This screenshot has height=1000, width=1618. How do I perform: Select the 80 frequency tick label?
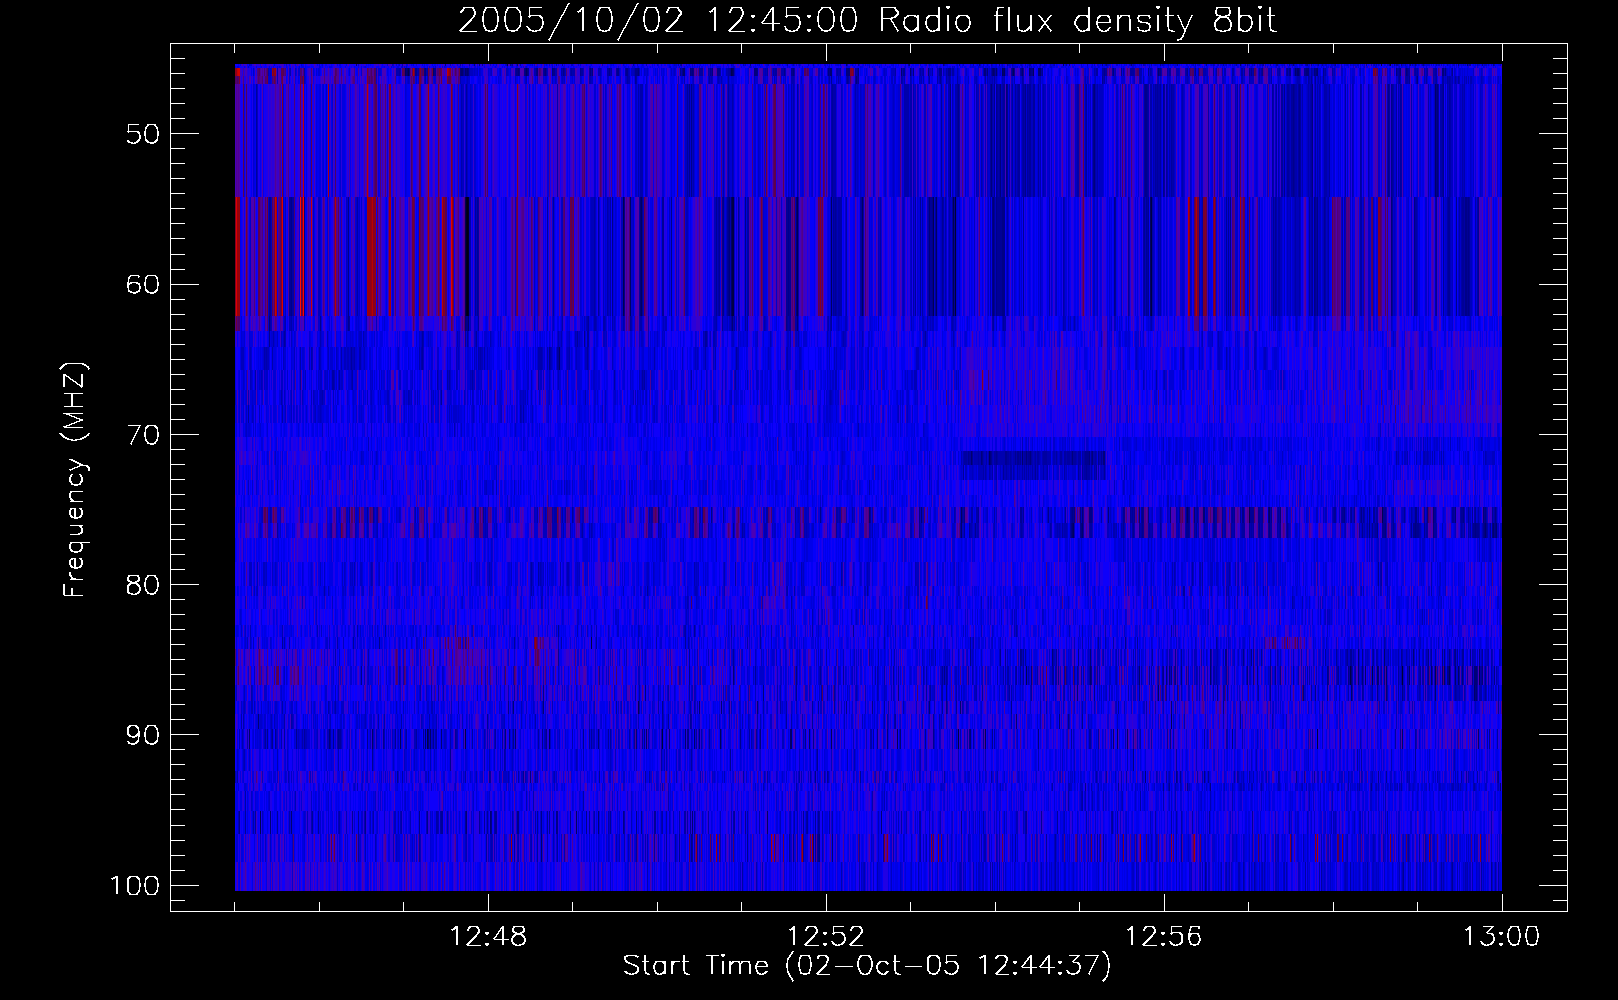[x=143, y=584]
